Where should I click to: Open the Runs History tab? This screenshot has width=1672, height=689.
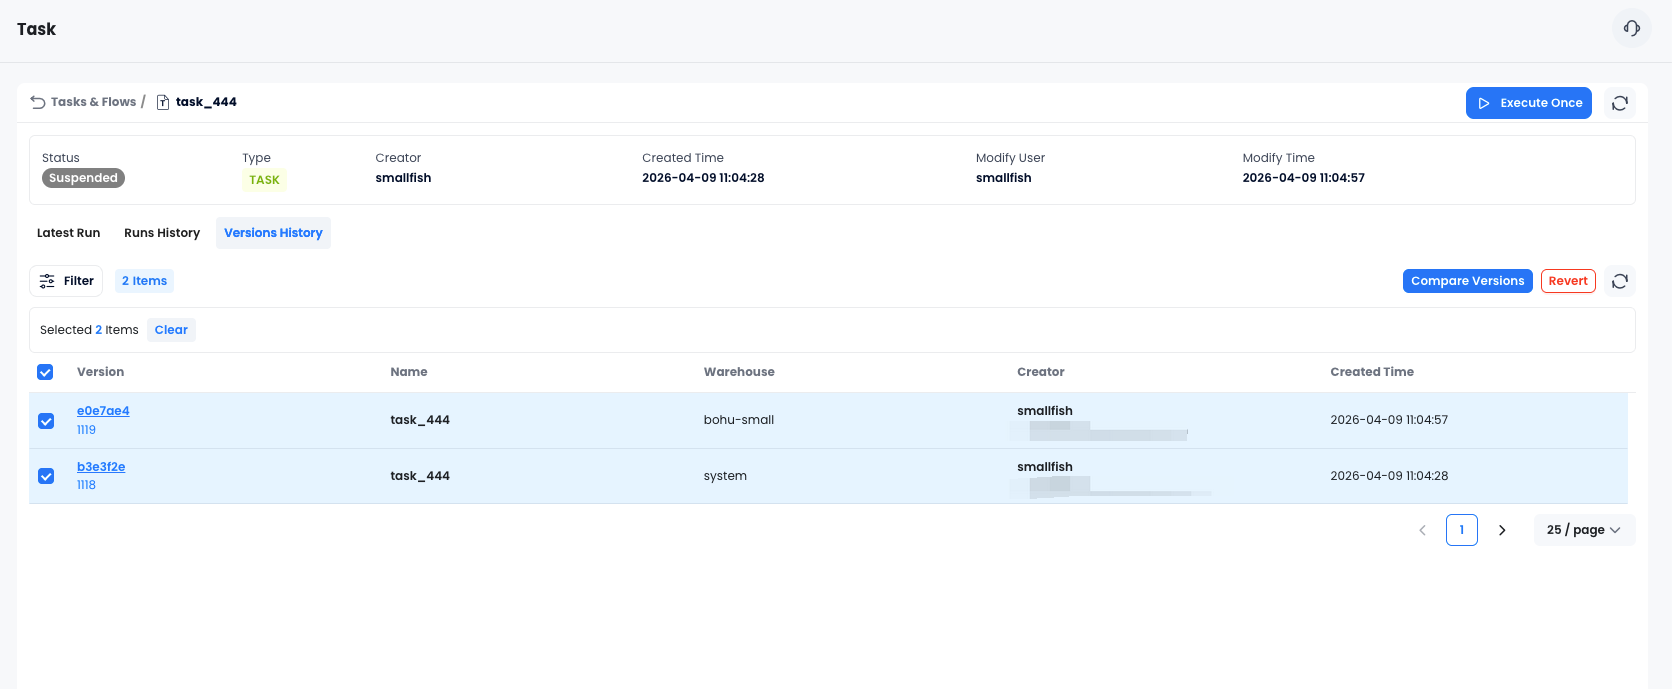pos(162,233)
